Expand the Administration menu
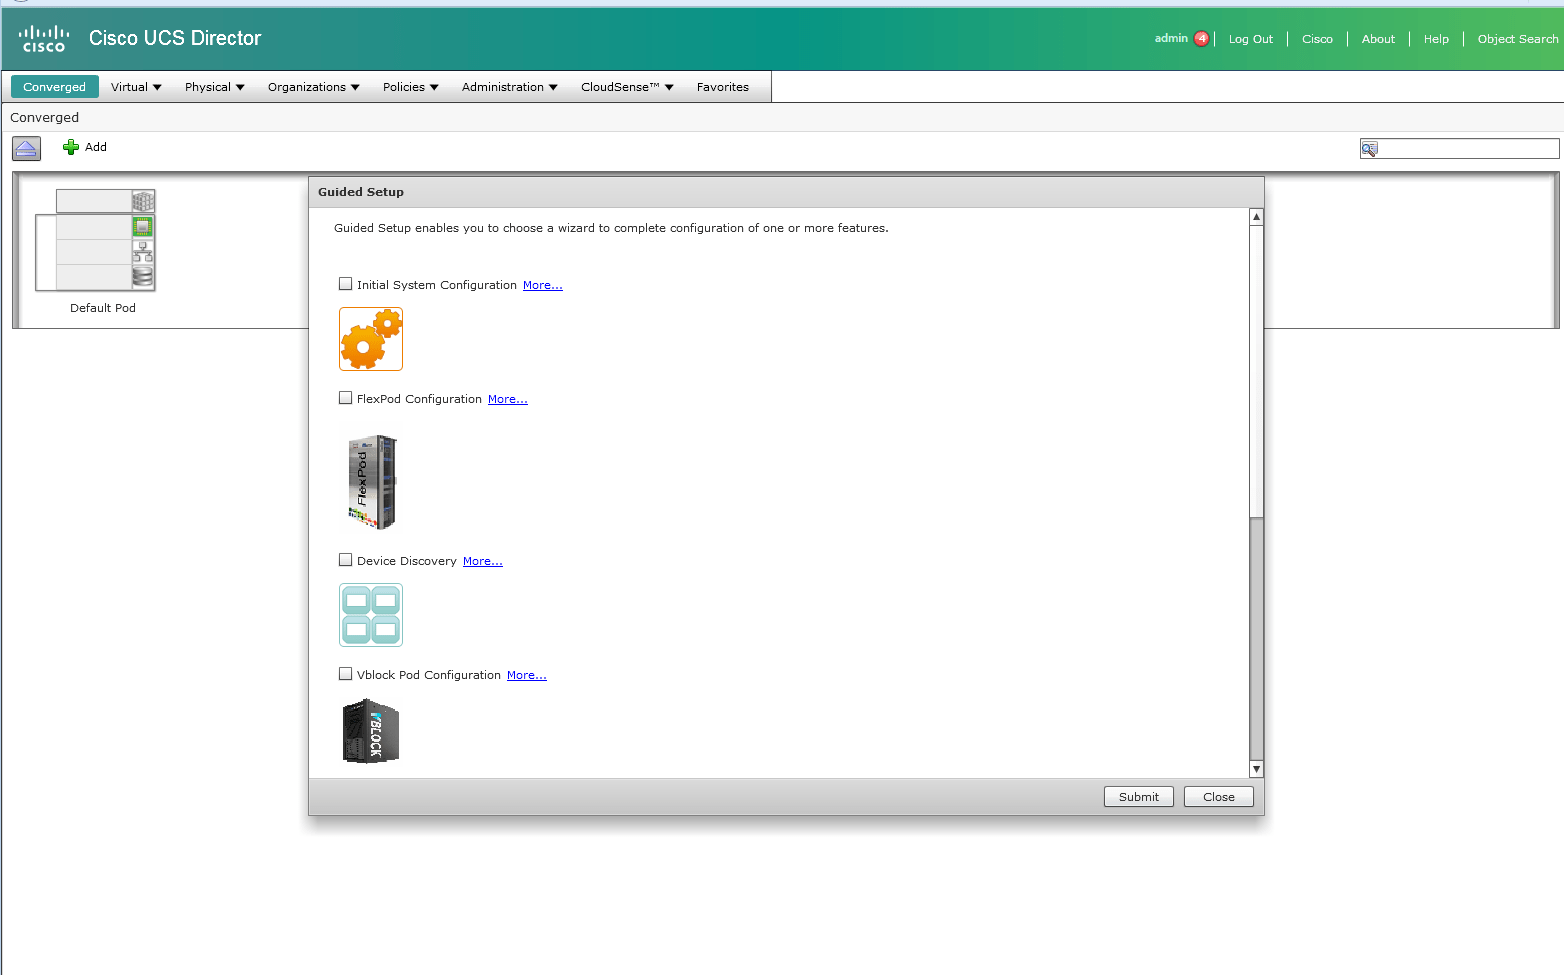This screenshot has width=1564, height=975. pos(509,87)
